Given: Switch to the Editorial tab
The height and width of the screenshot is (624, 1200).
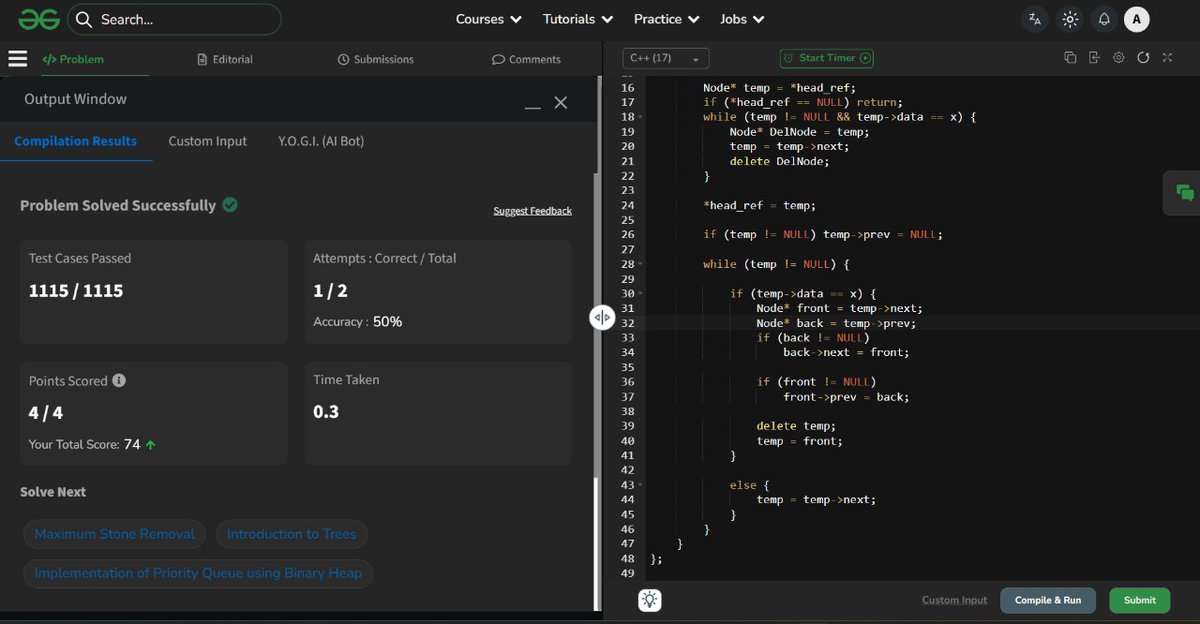Looking at the screenshot, I should [225, 59].
